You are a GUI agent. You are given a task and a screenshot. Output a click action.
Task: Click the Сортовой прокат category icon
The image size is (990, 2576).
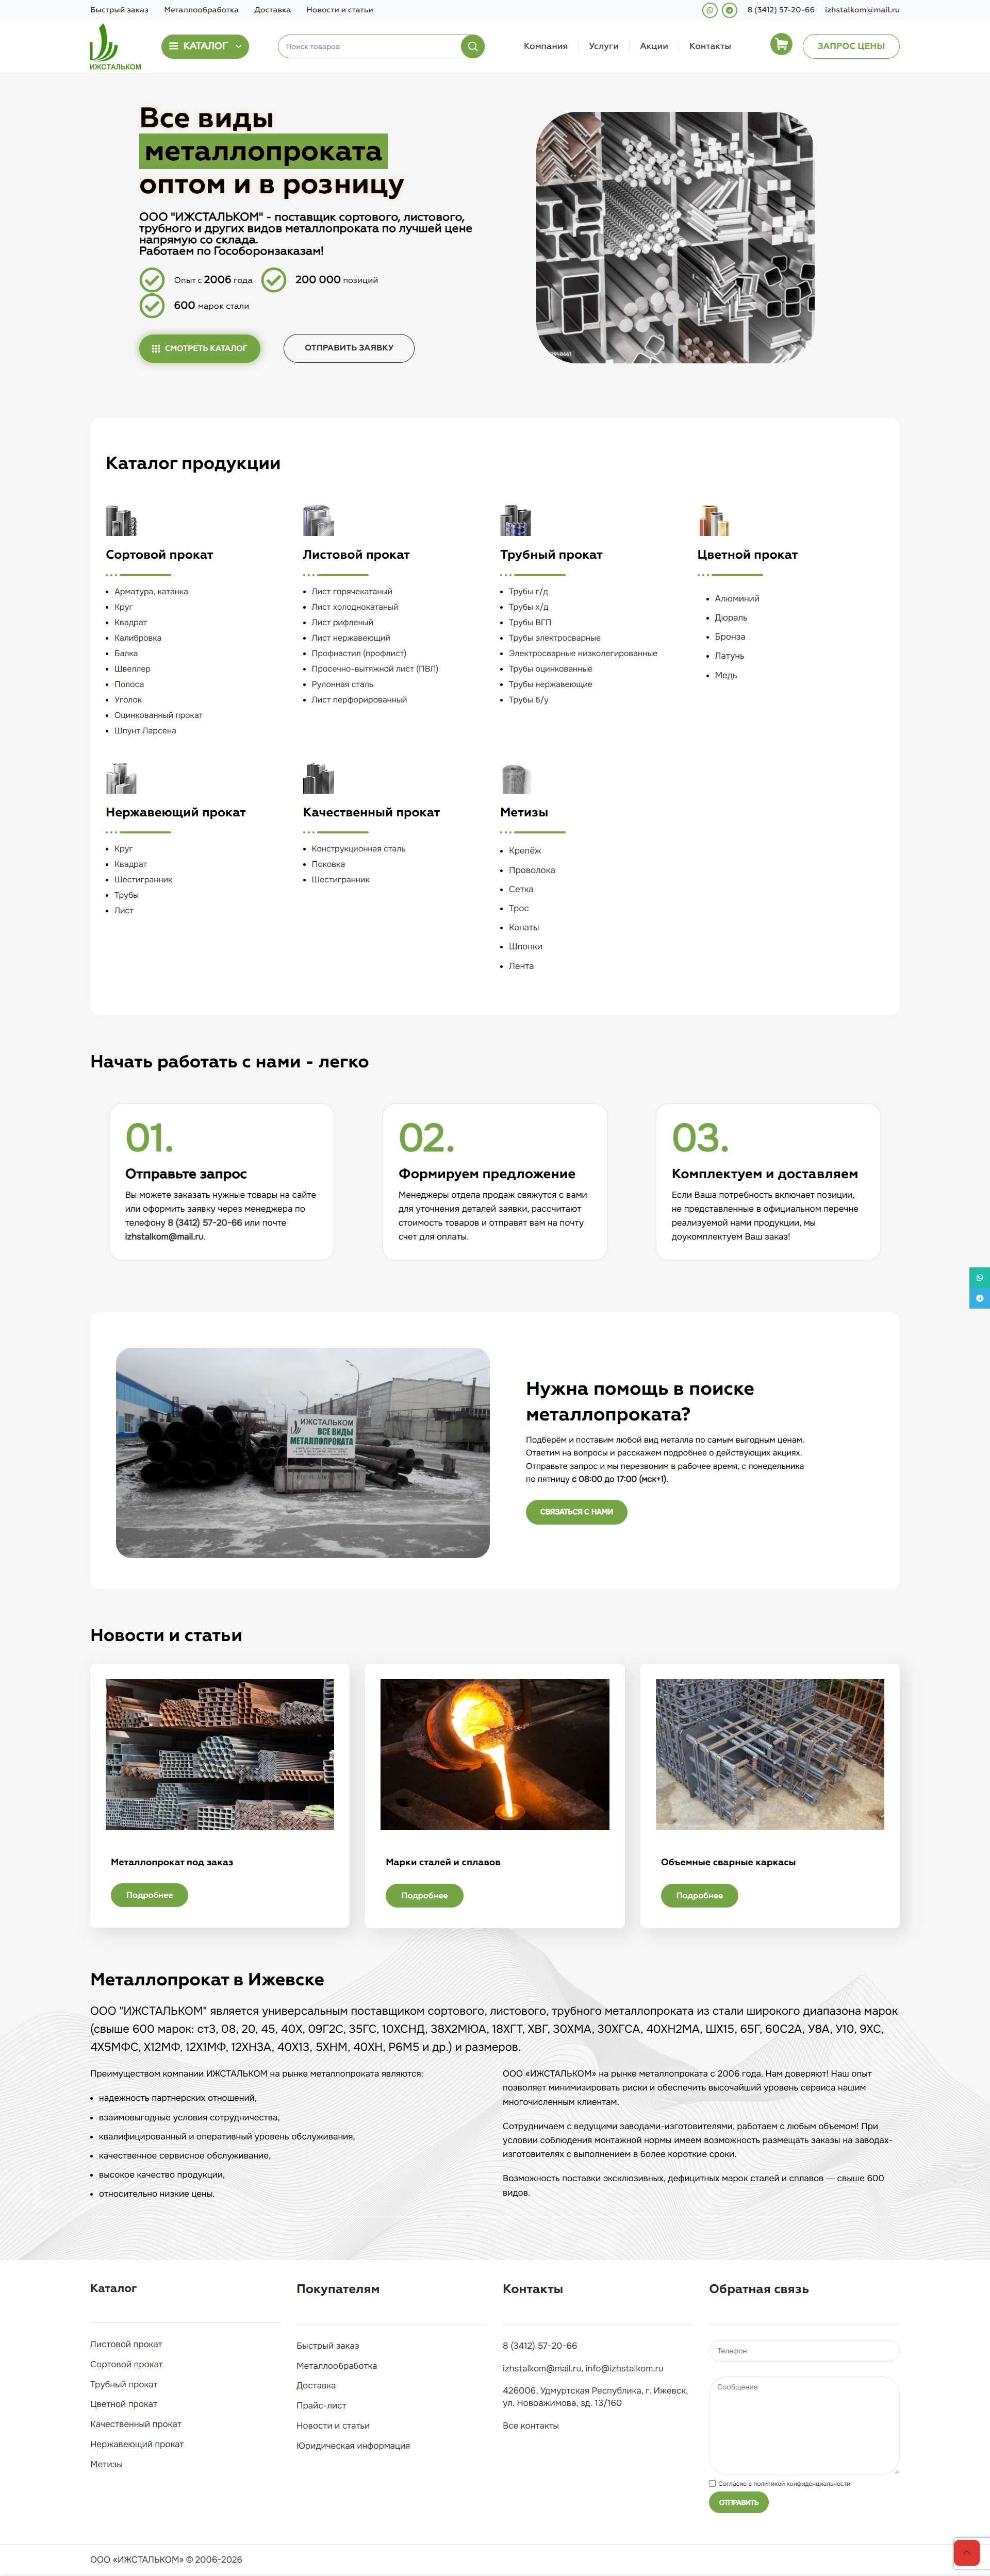121,521
